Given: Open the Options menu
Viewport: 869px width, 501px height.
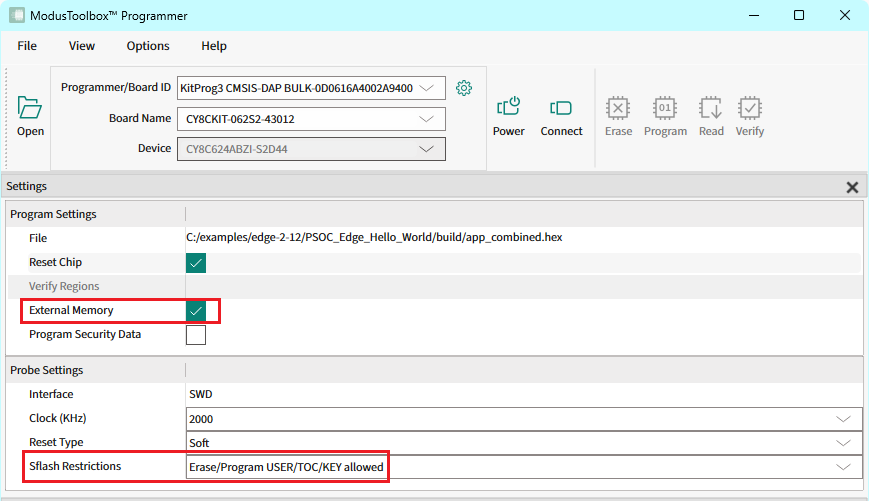Looking at the screenshot, I should click(x=148, y=46).
